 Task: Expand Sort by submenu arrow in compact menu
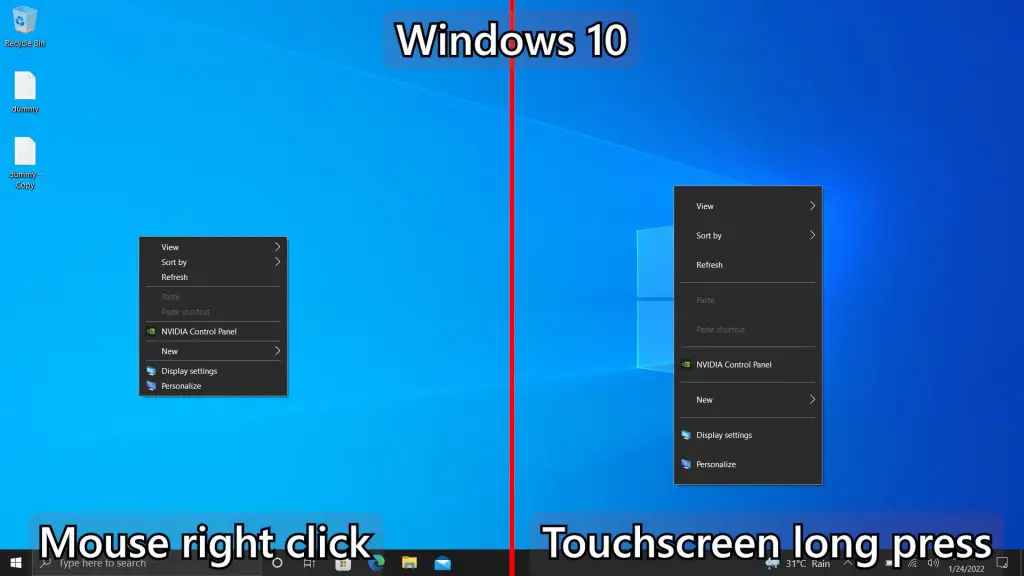click(278, 262)
